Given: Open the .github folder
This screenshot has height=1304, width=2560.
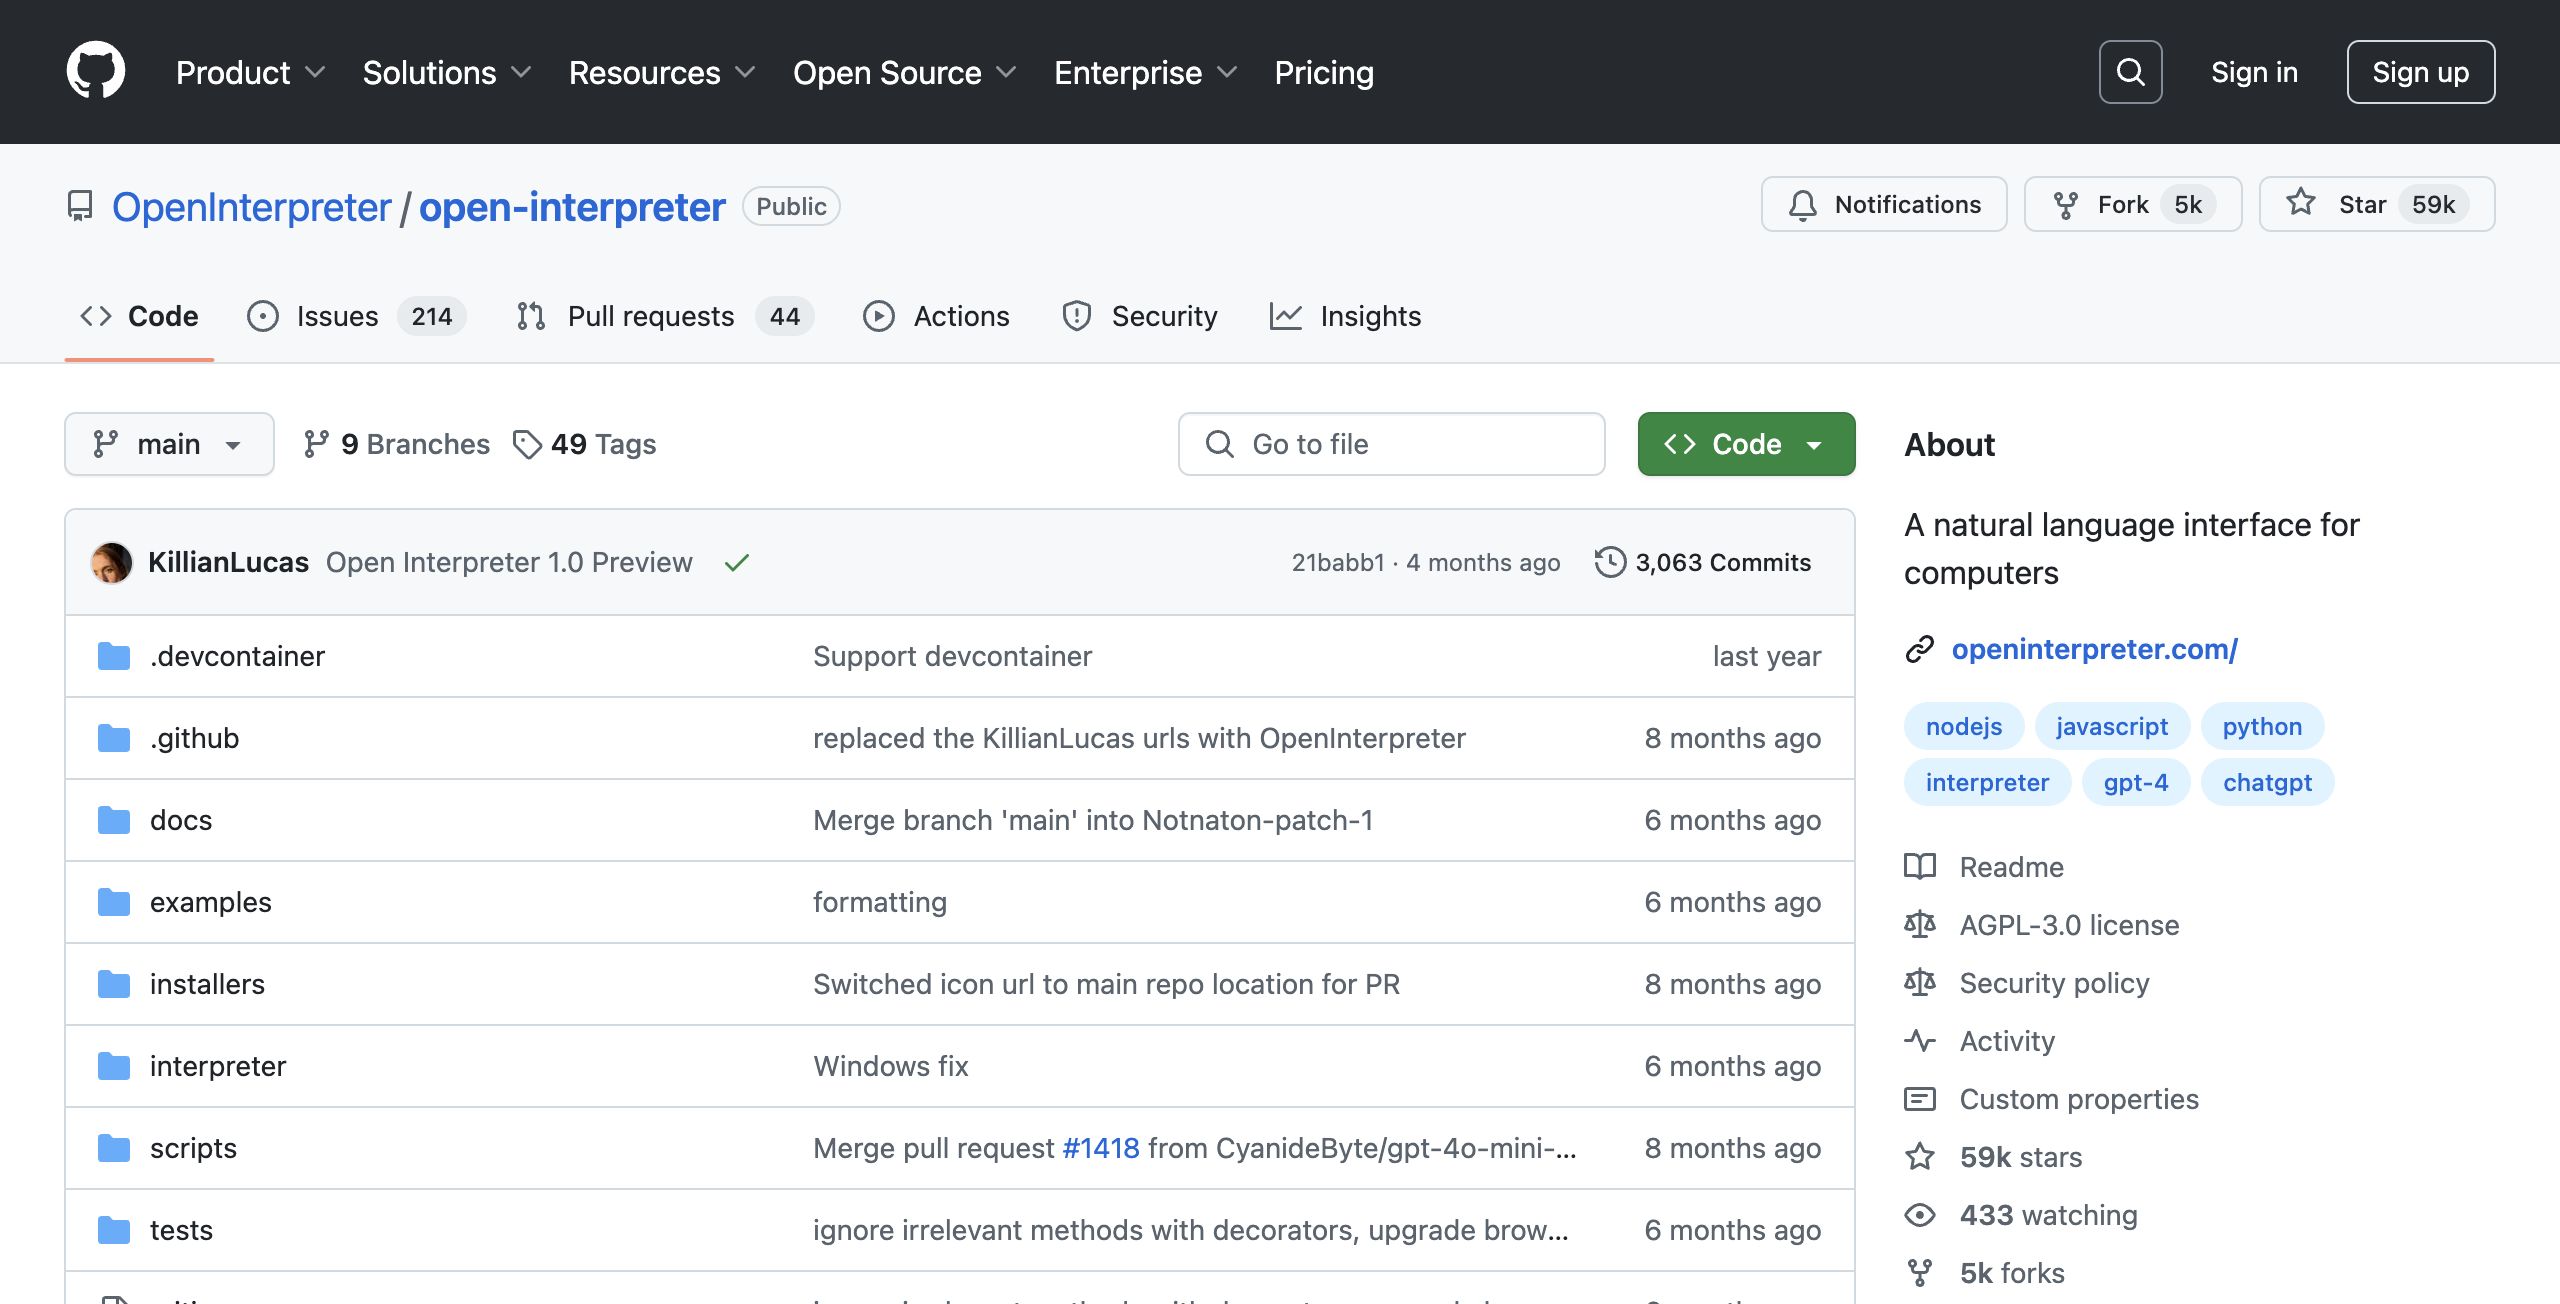Looking at the screenshot, I should point(195,738).
